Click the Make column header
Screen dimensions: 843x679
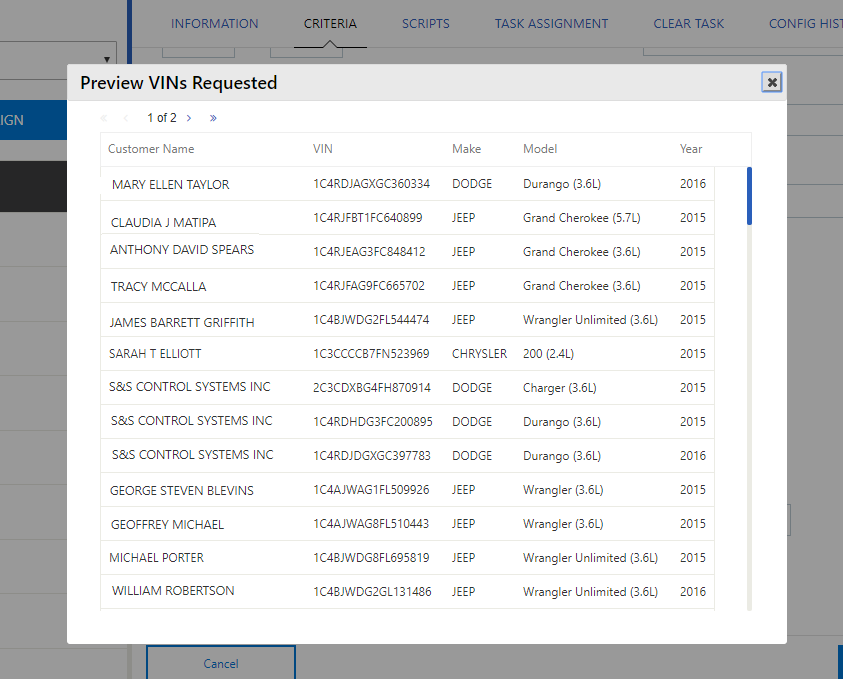466,149
